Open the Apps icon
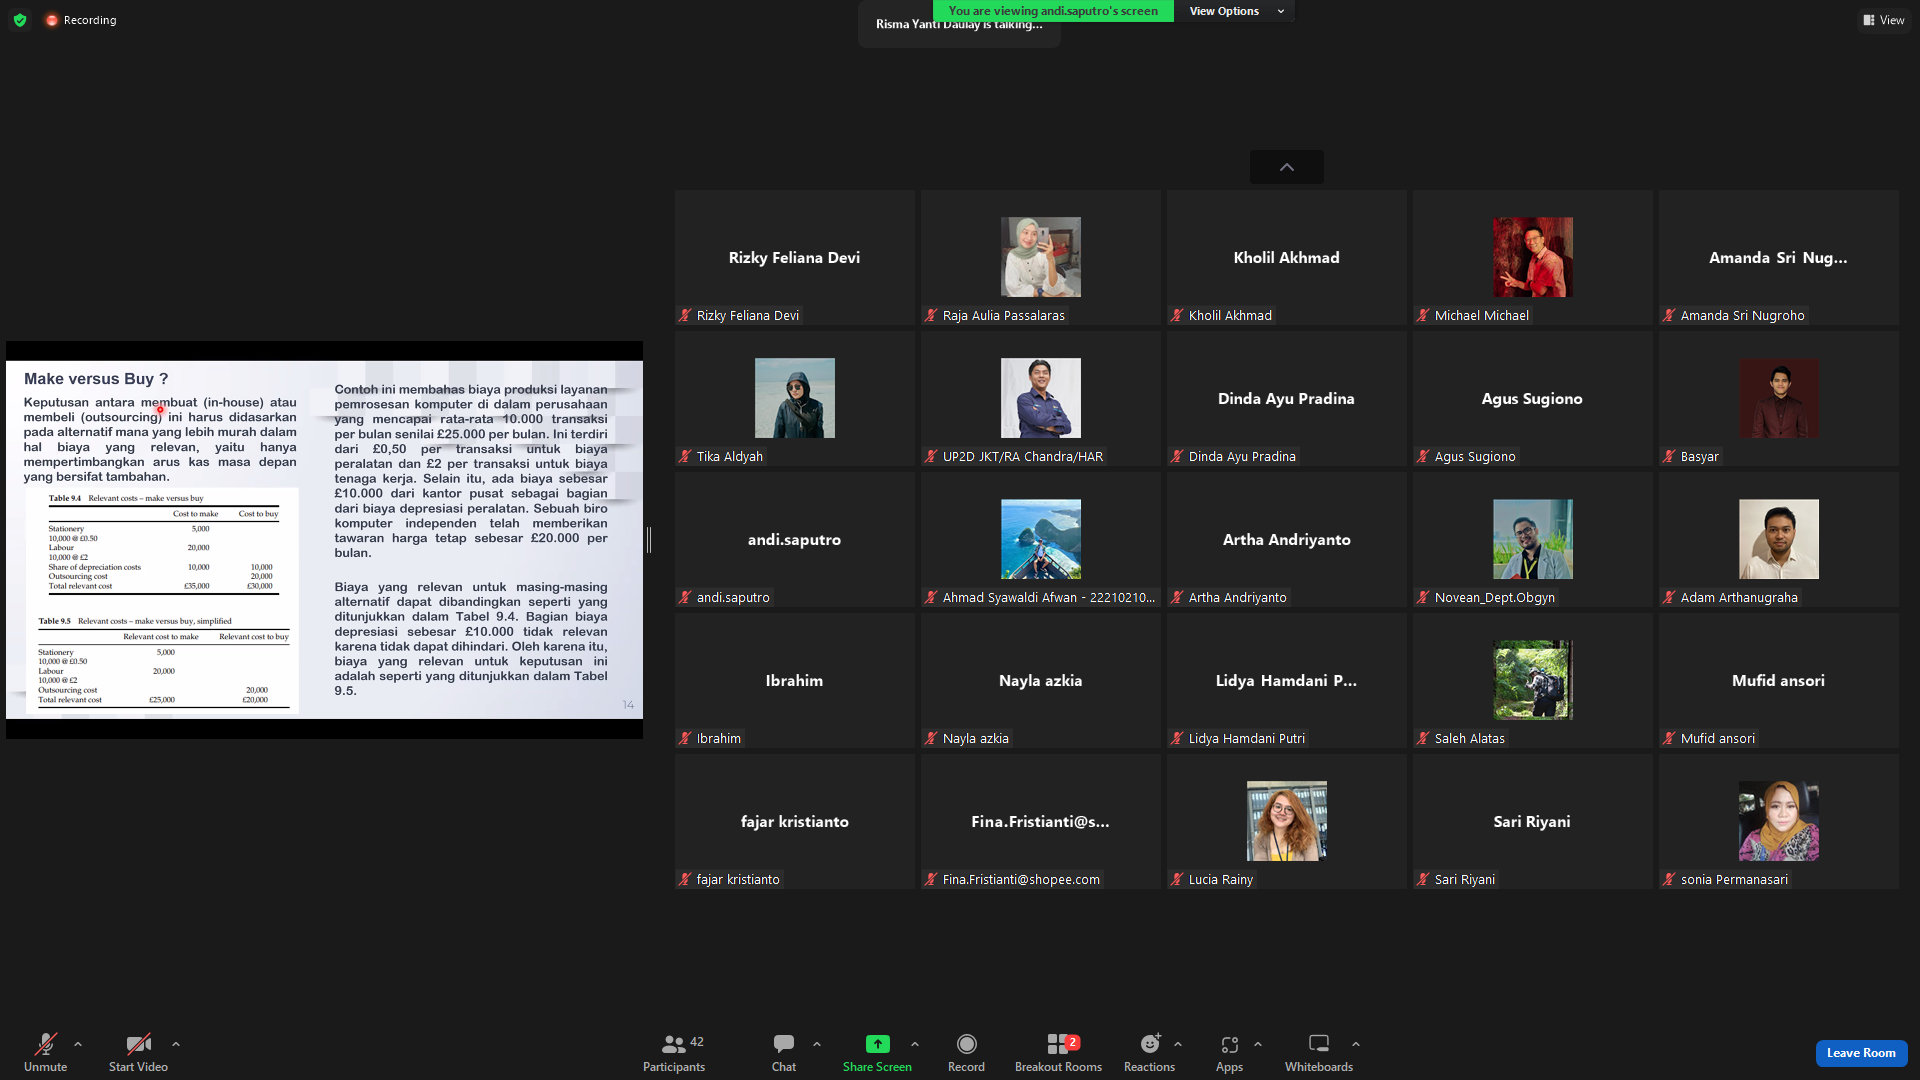The width and height of the screenshot is (1920, 1080). 1229,1044
